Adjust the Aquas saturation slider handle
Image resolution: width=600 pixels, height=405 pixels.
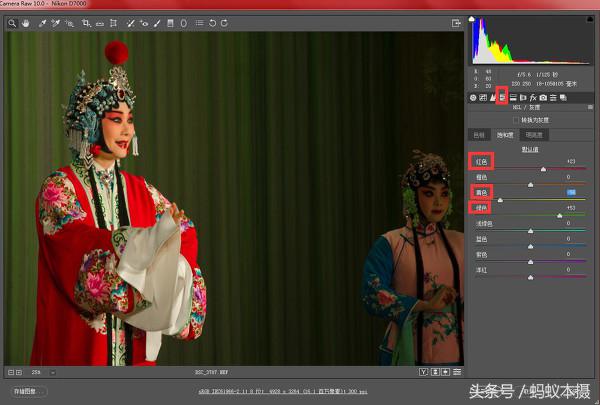[530, 231]
